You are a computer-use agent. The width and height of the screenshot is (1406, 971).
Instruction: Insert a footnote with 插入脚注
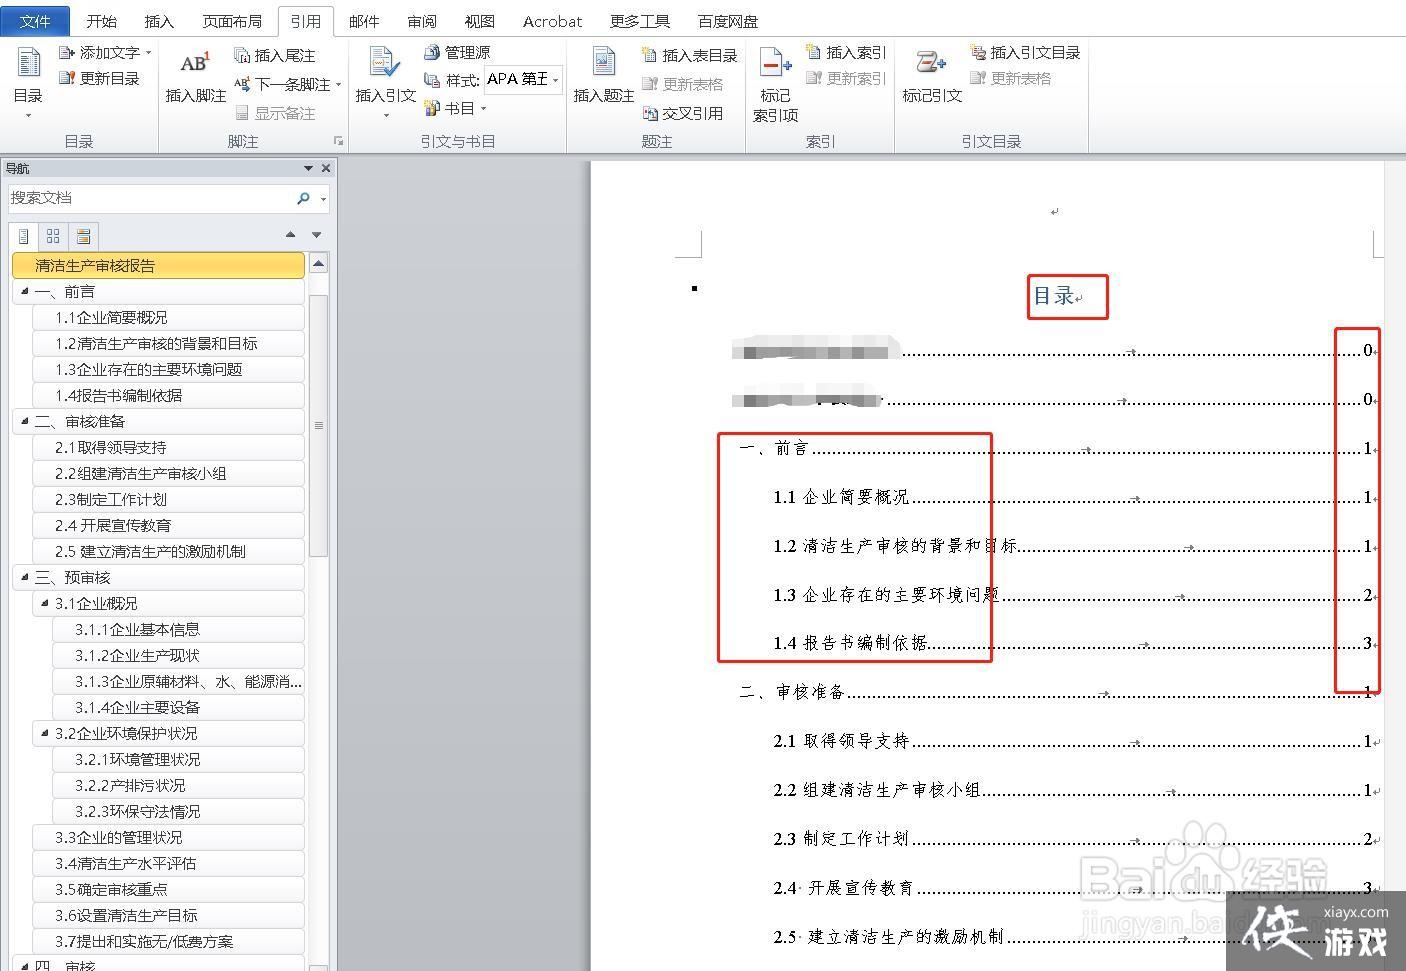[x=195, y=78]
